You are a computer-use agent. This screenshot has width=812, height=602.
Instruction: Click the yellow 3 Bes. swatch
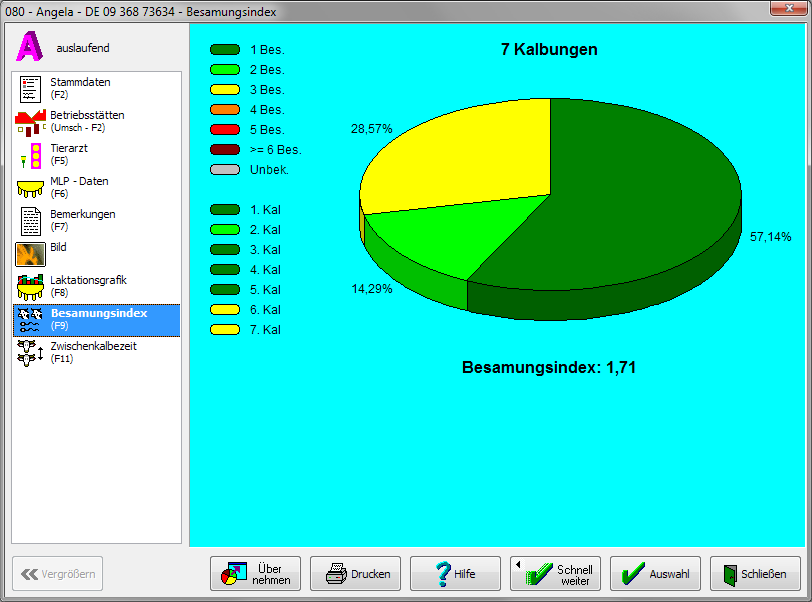point(225,90)
